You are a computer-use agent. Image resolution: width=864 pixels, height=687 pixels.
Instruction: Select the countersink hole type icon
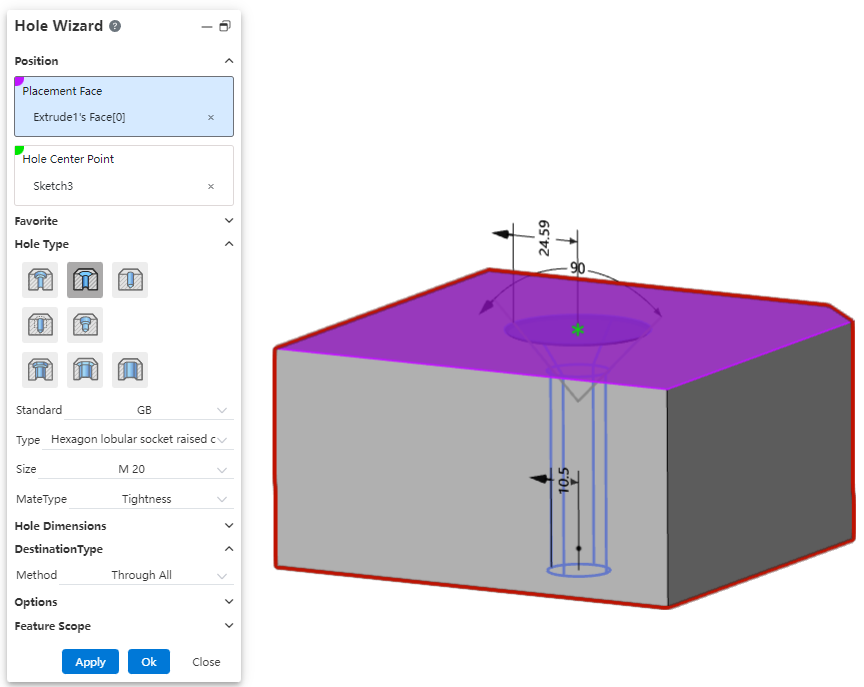[85, 280]
